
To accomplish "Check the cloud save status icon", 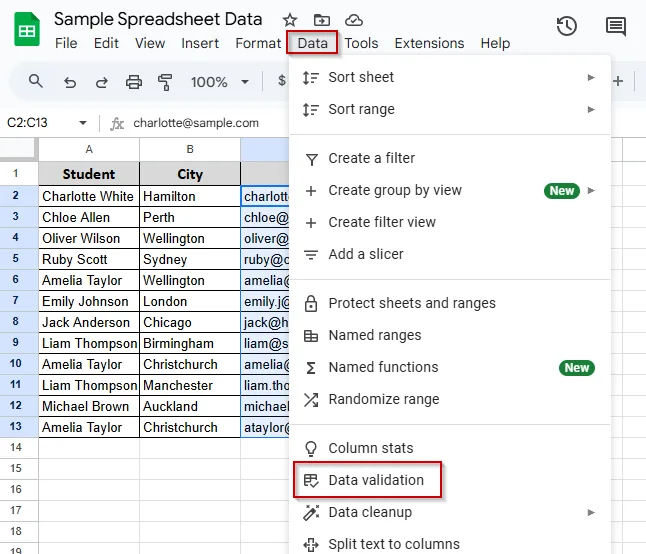I will pyautogui.click(x=353, y=20).
